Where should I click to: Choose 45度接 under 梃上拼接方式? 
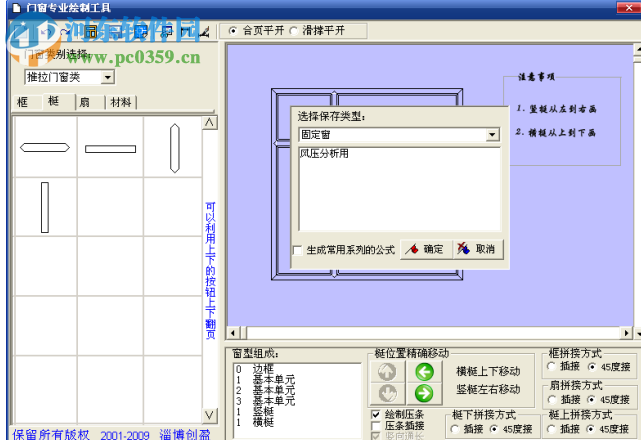pyautogui.click(x=590, y=429)
